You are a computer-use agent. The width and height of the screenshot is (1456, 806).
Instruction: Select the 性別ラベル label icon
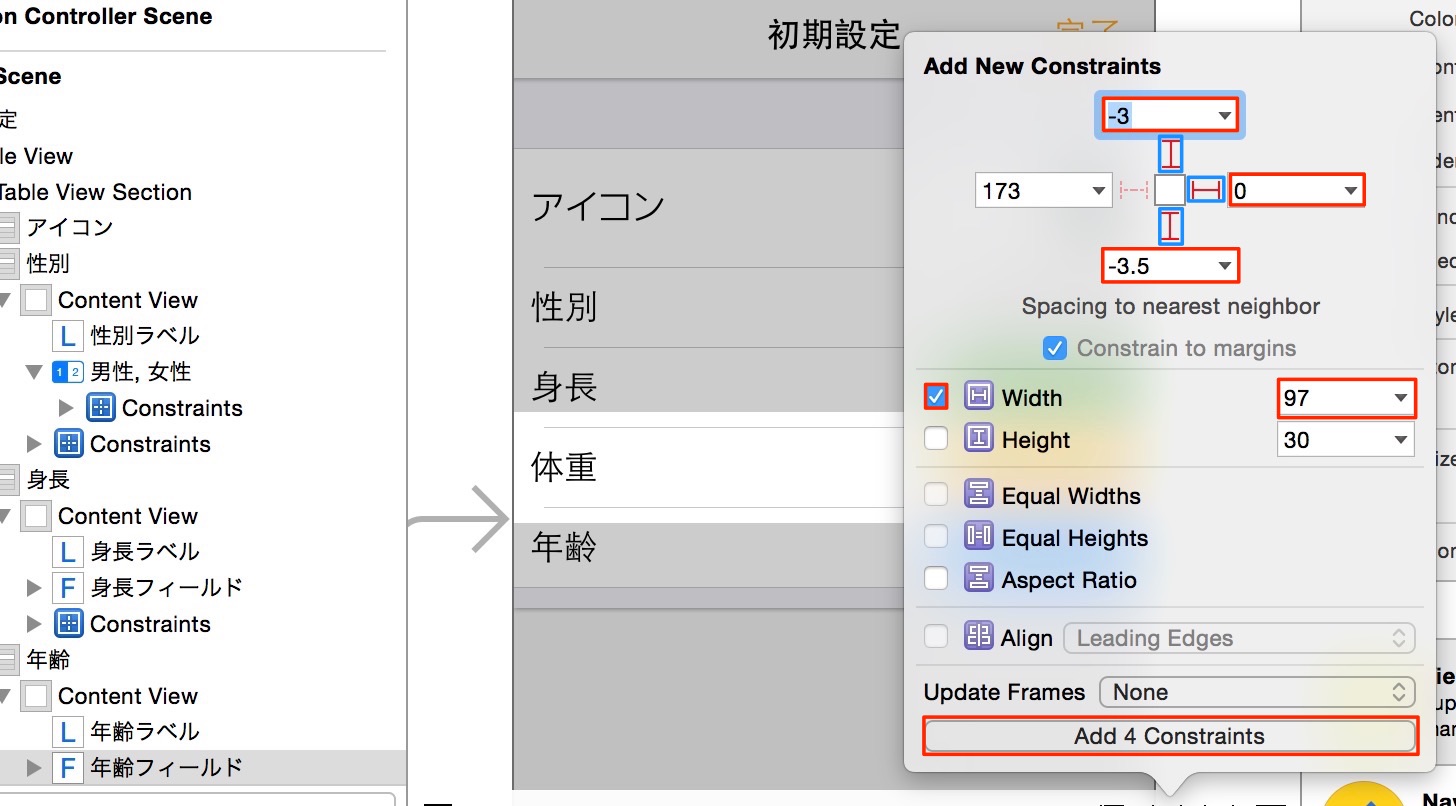coord(67,336)
